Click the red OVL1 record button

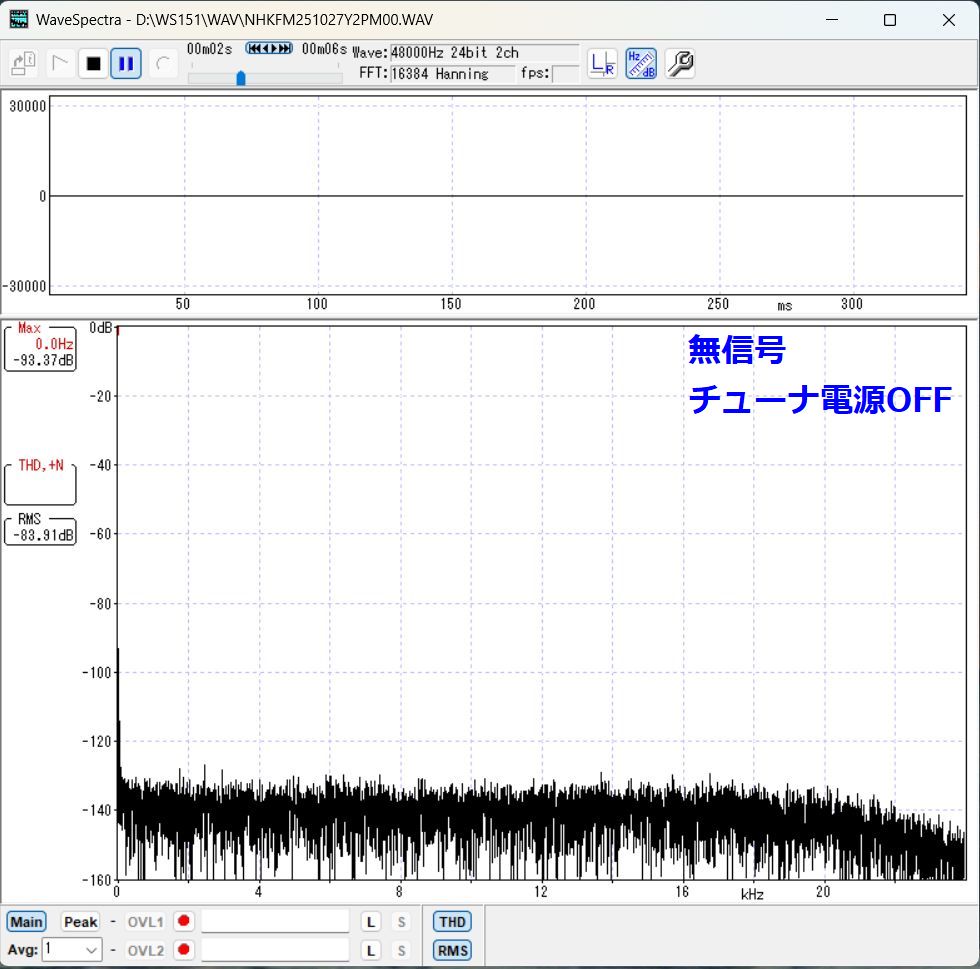pyautogui.click(x=184, y=922)
